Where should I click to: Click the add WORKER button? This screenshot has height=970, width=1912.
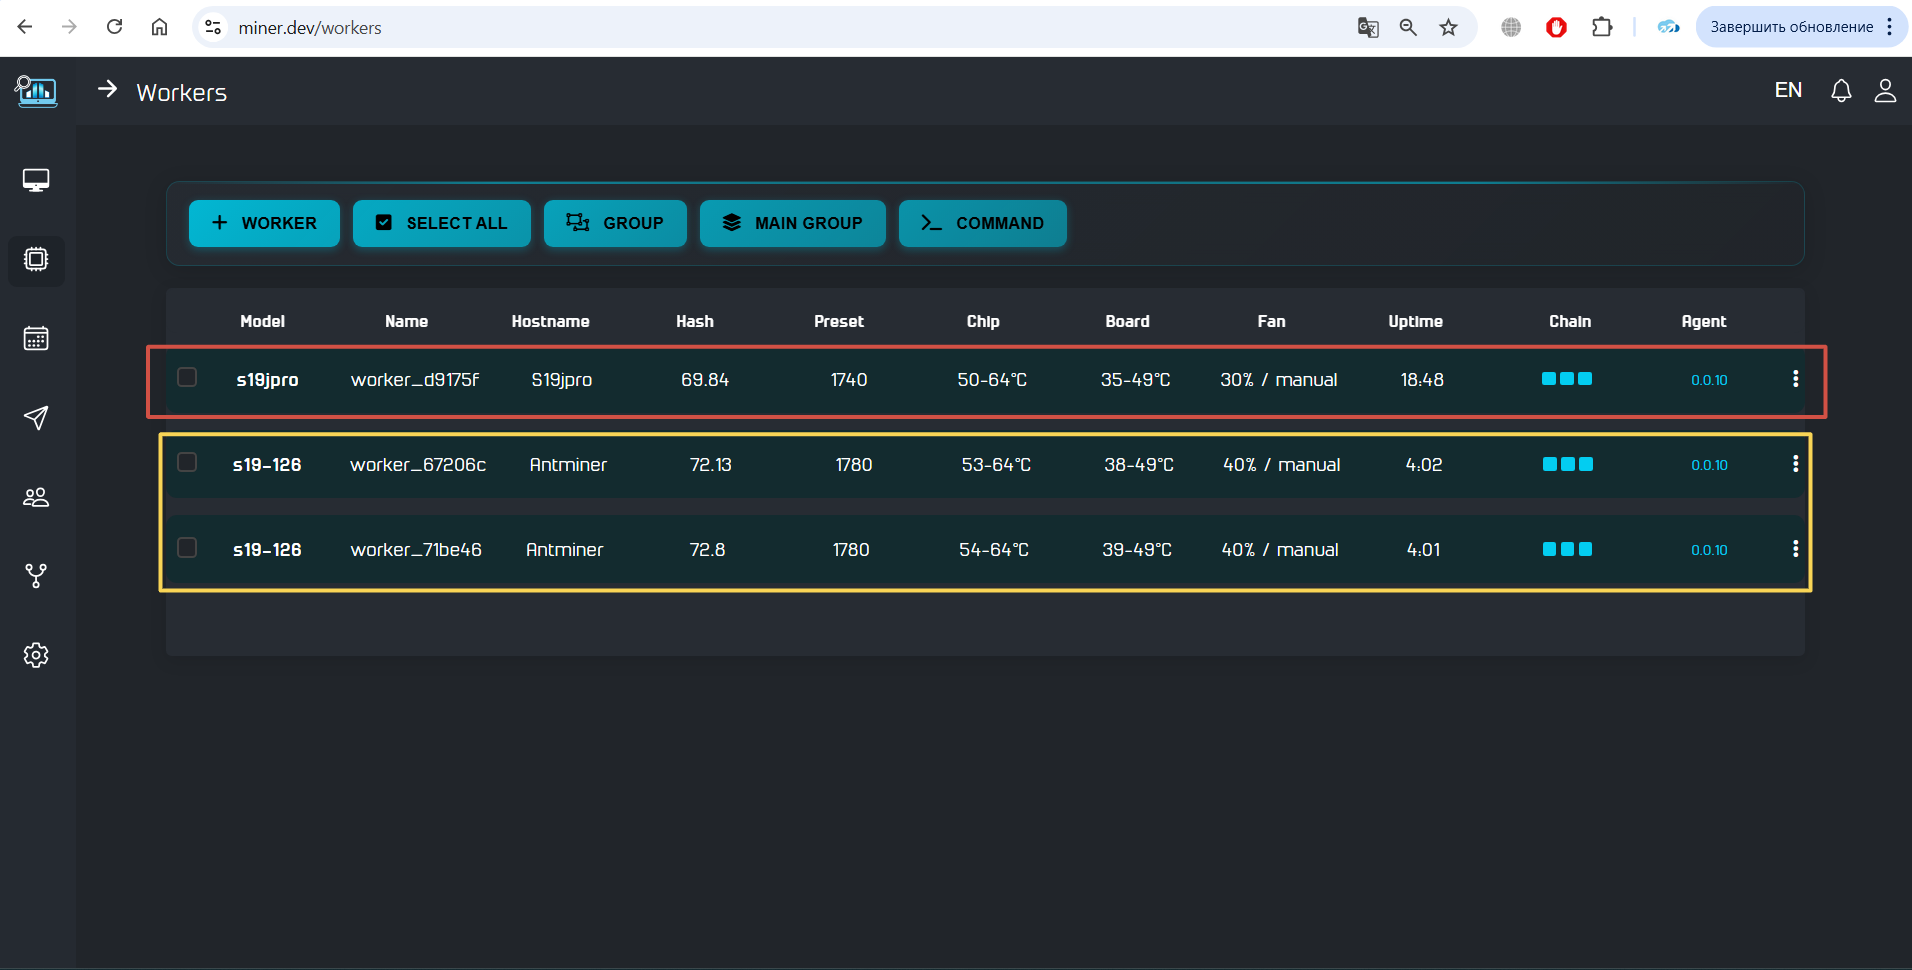click(264, 223)
